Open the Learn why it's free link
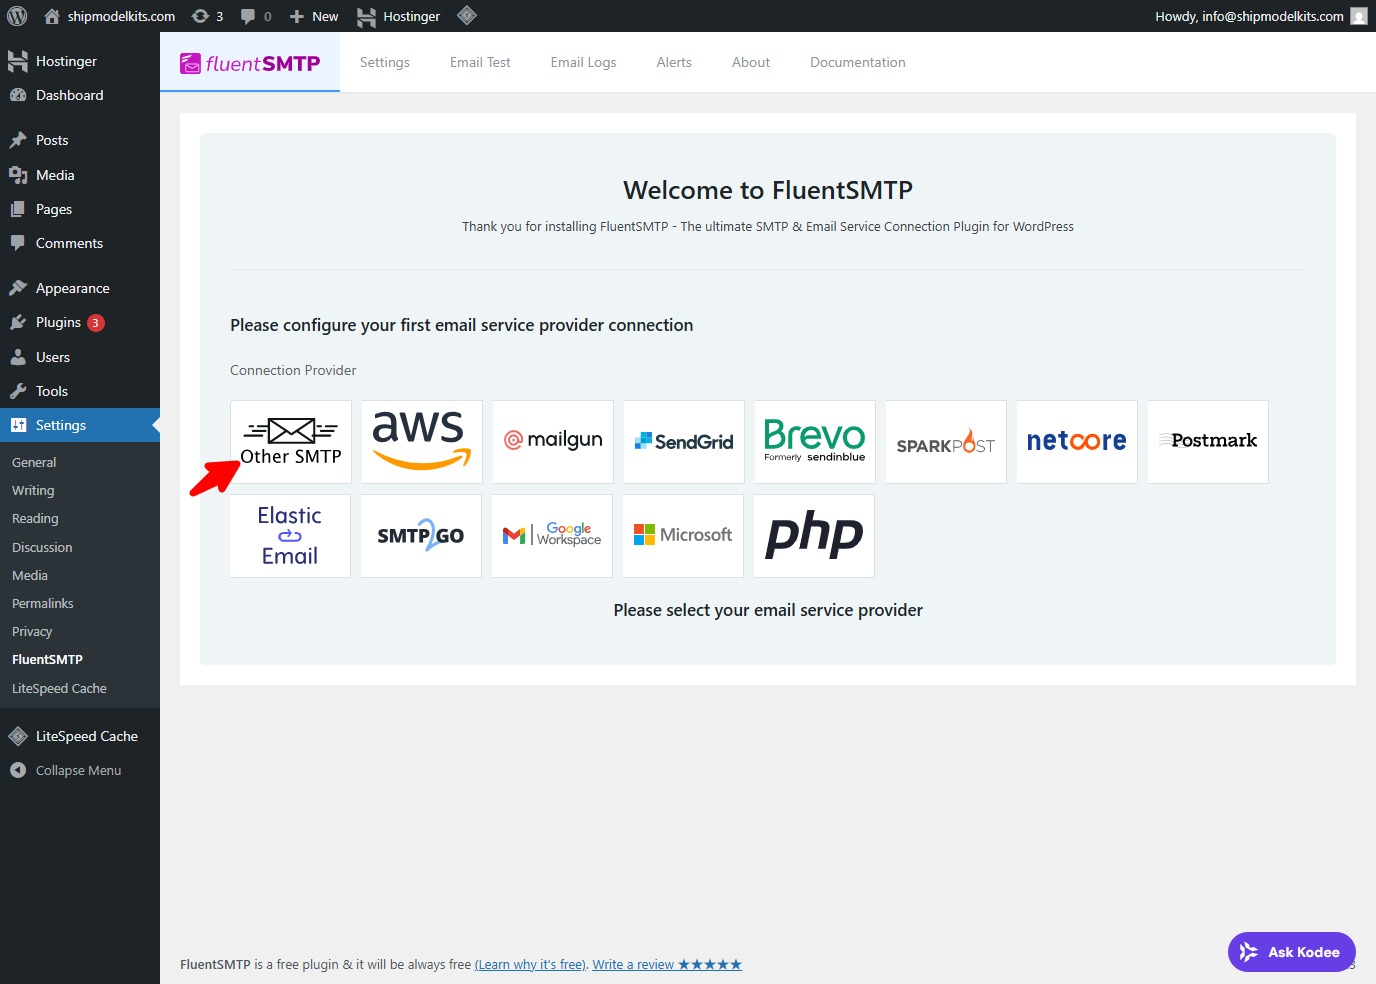Screen dimensions: 1376x984 (530, 965)
